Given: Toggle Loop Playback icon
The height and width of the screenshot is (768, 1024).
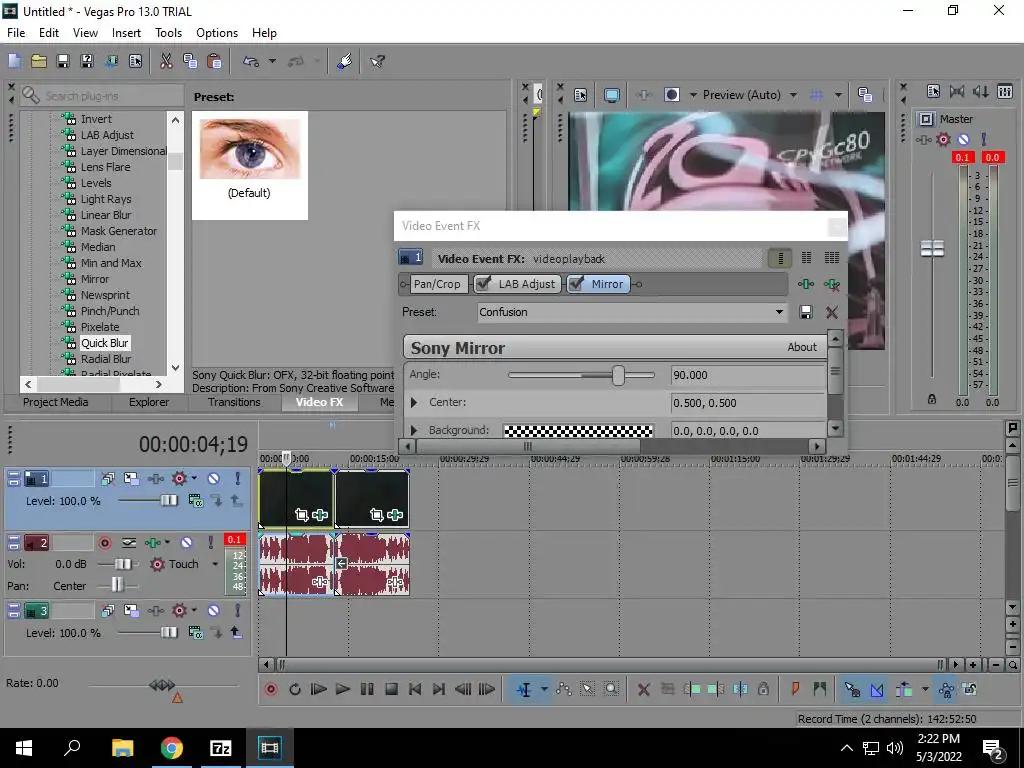Looking at the screenshot, I should [295, 689].
